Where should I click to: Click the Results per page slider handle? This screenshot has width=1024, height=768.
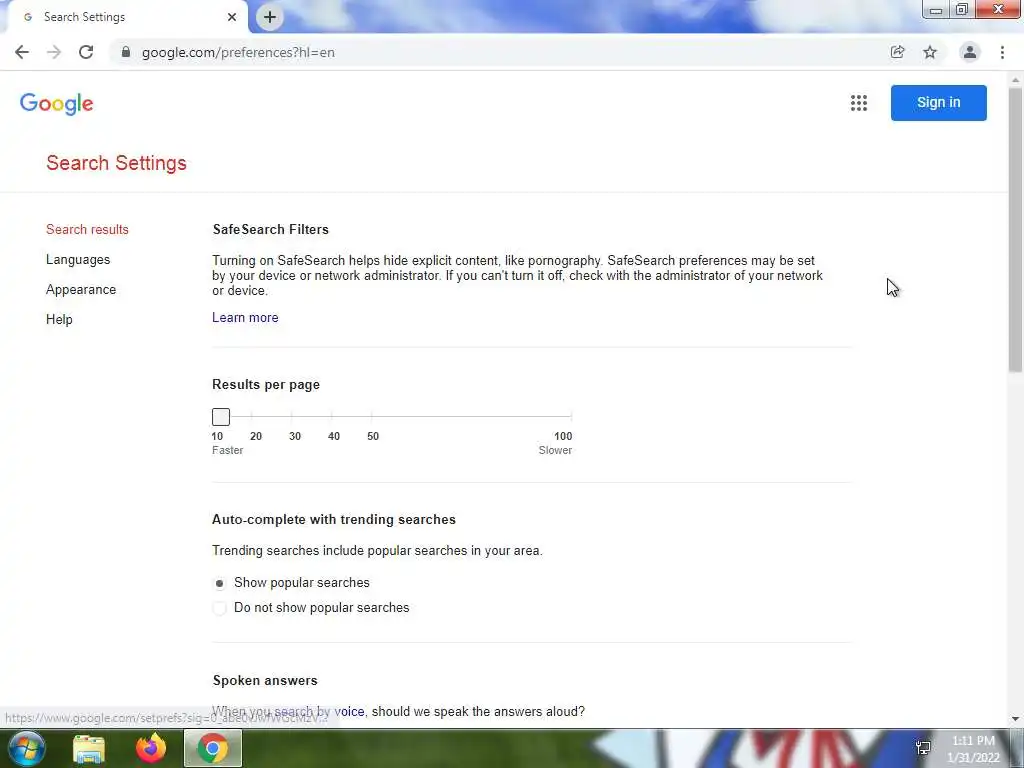pos(221,417)
